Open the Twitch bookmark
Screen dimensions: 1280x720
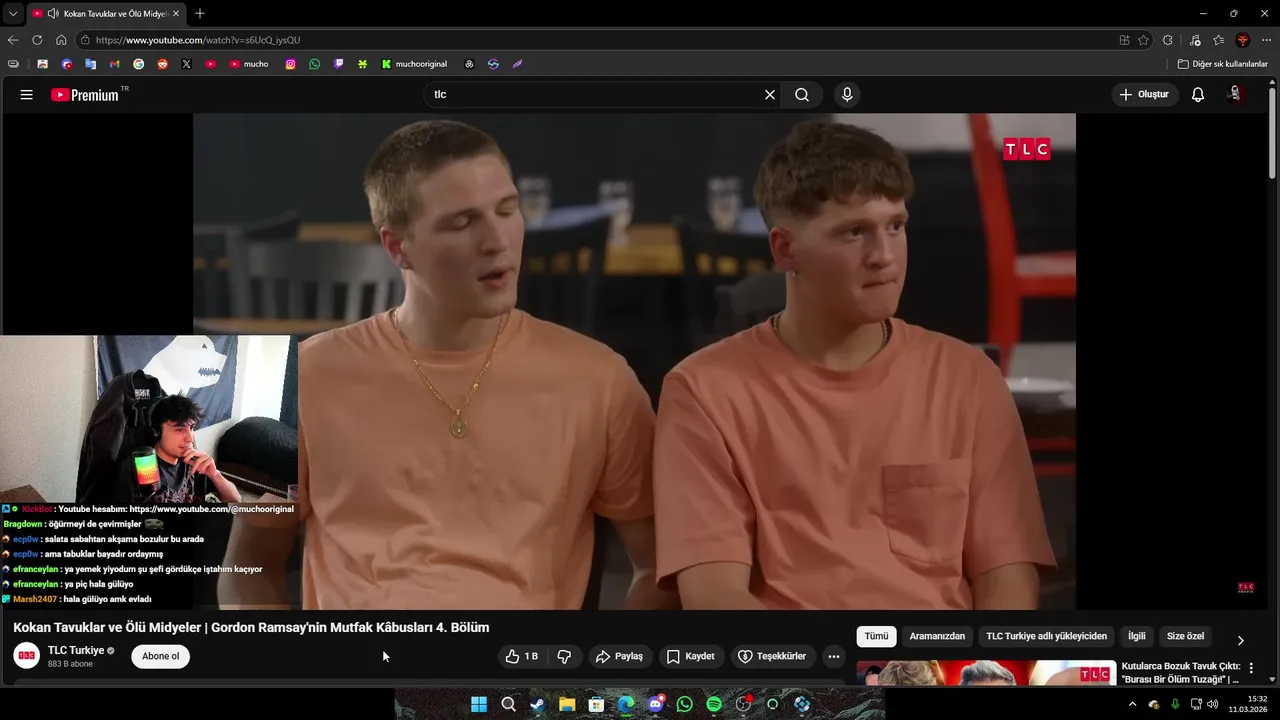[339, 64]
